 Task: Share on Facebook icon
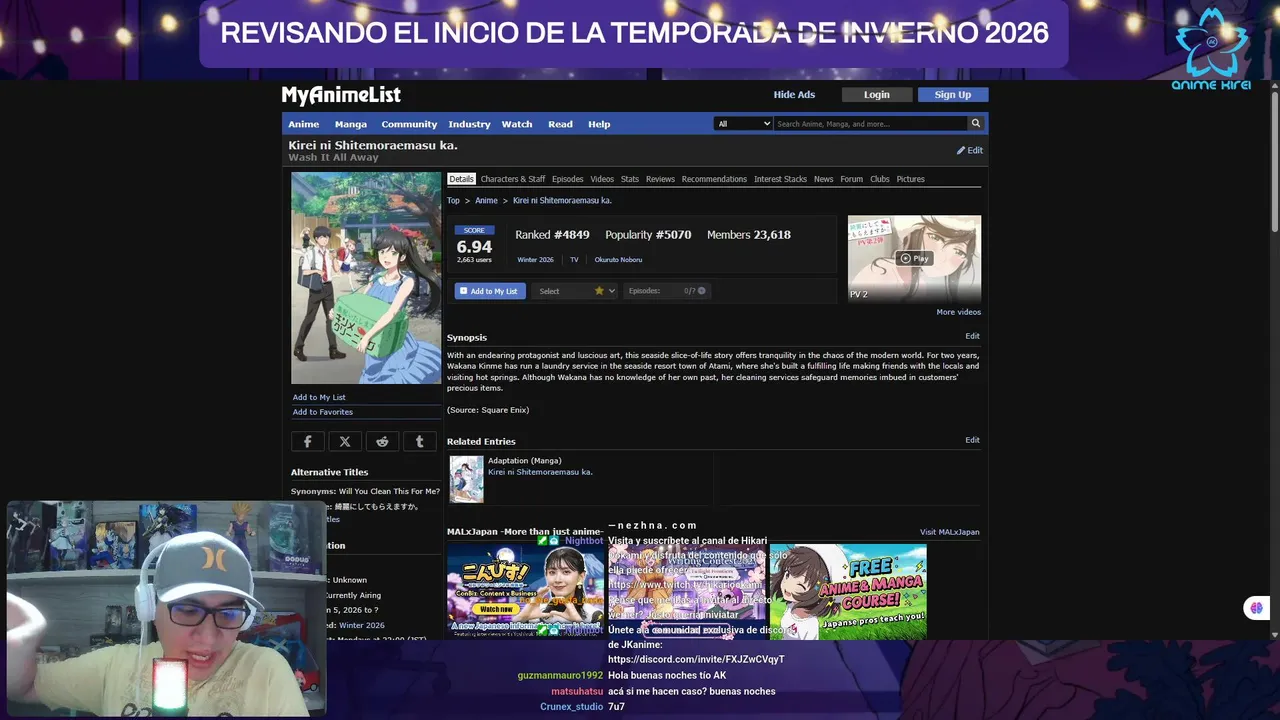tap(308, 441)
